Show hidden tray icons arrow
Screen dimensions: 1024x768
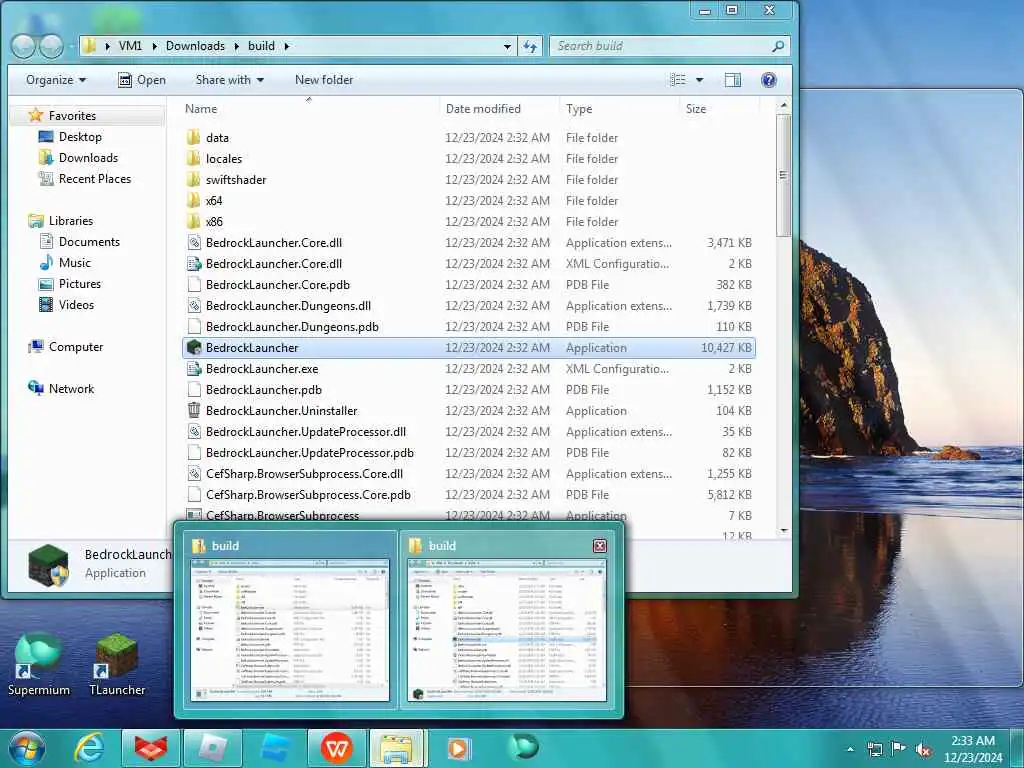pyautogui.click(x=850, y=749)
